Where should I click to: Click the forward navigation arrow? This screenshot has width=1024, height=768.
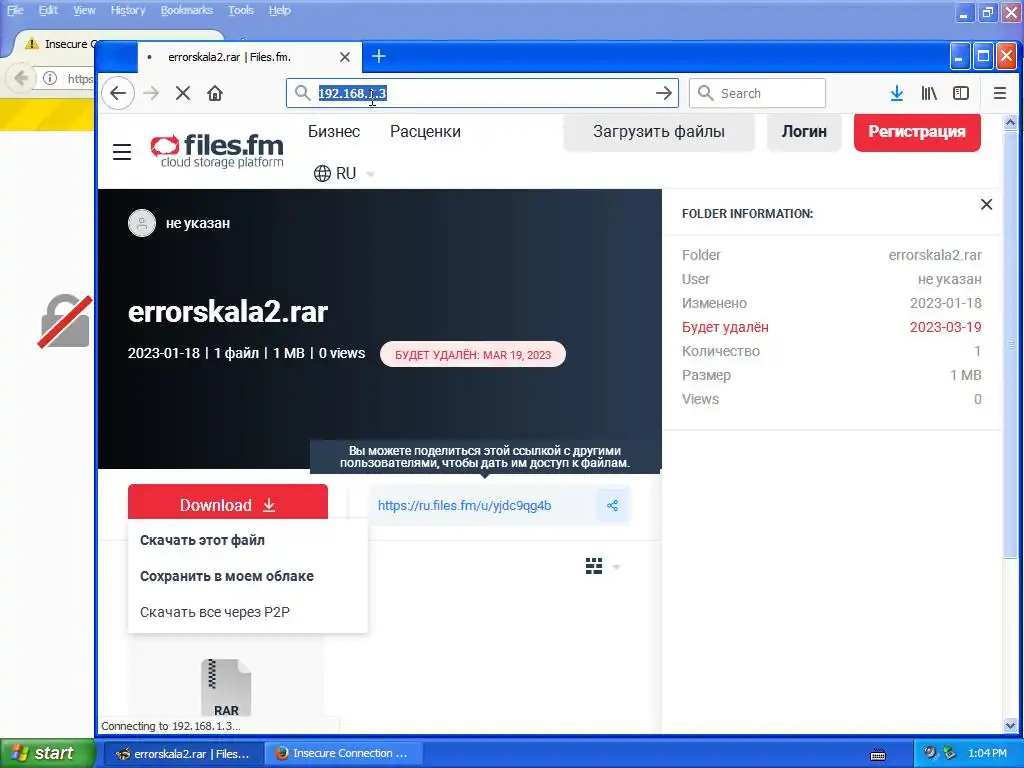(151, 93)
